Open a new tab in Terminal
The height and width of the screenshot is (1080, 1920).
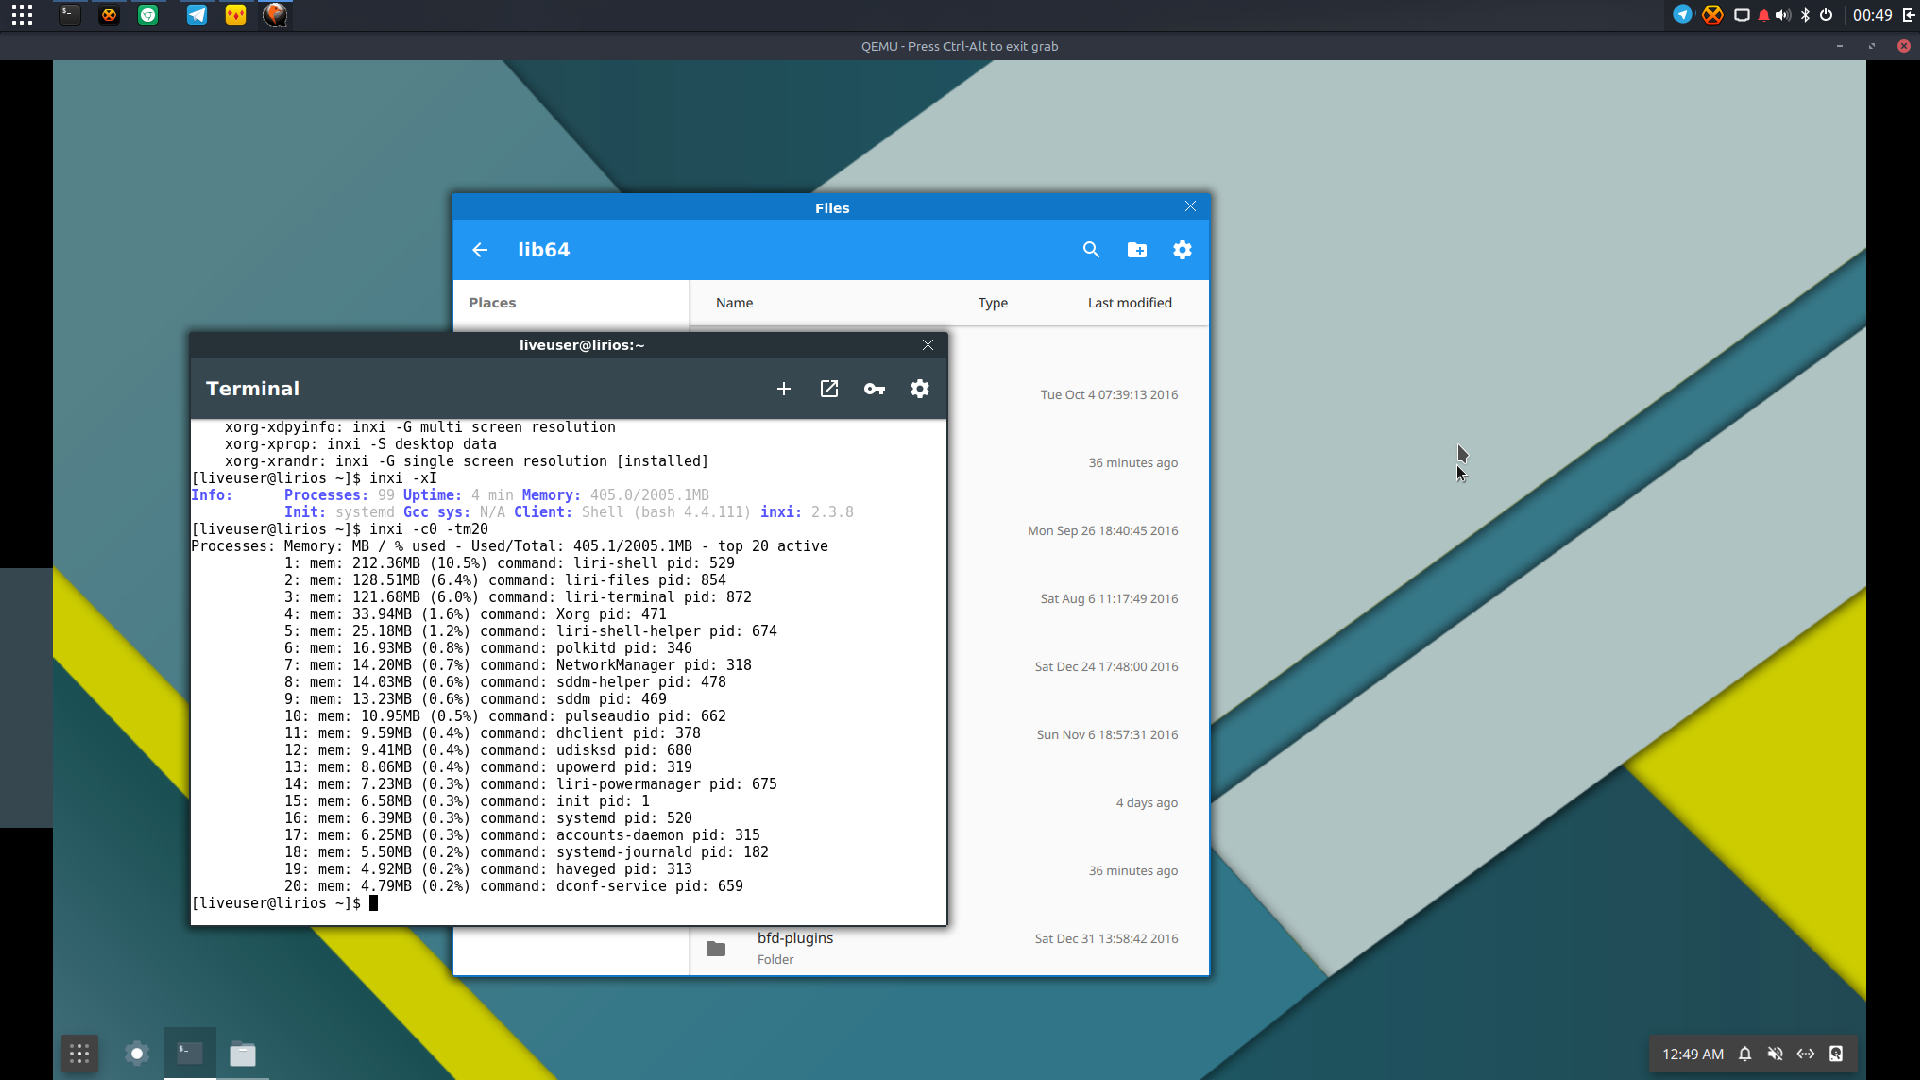784,389
